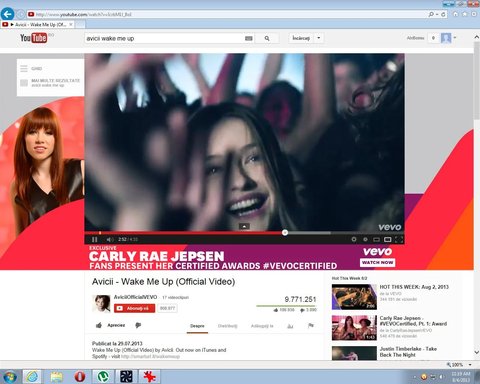Open the video statistics bar-chart icon
The height and width of the screenshot is (384, 480).
290,326
